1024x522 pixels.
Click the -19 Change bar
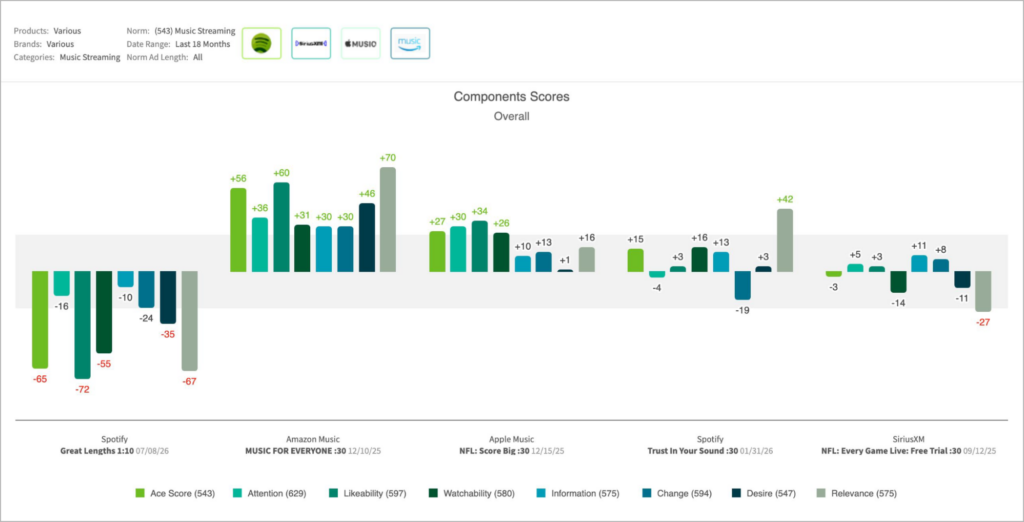click(742, 285)
